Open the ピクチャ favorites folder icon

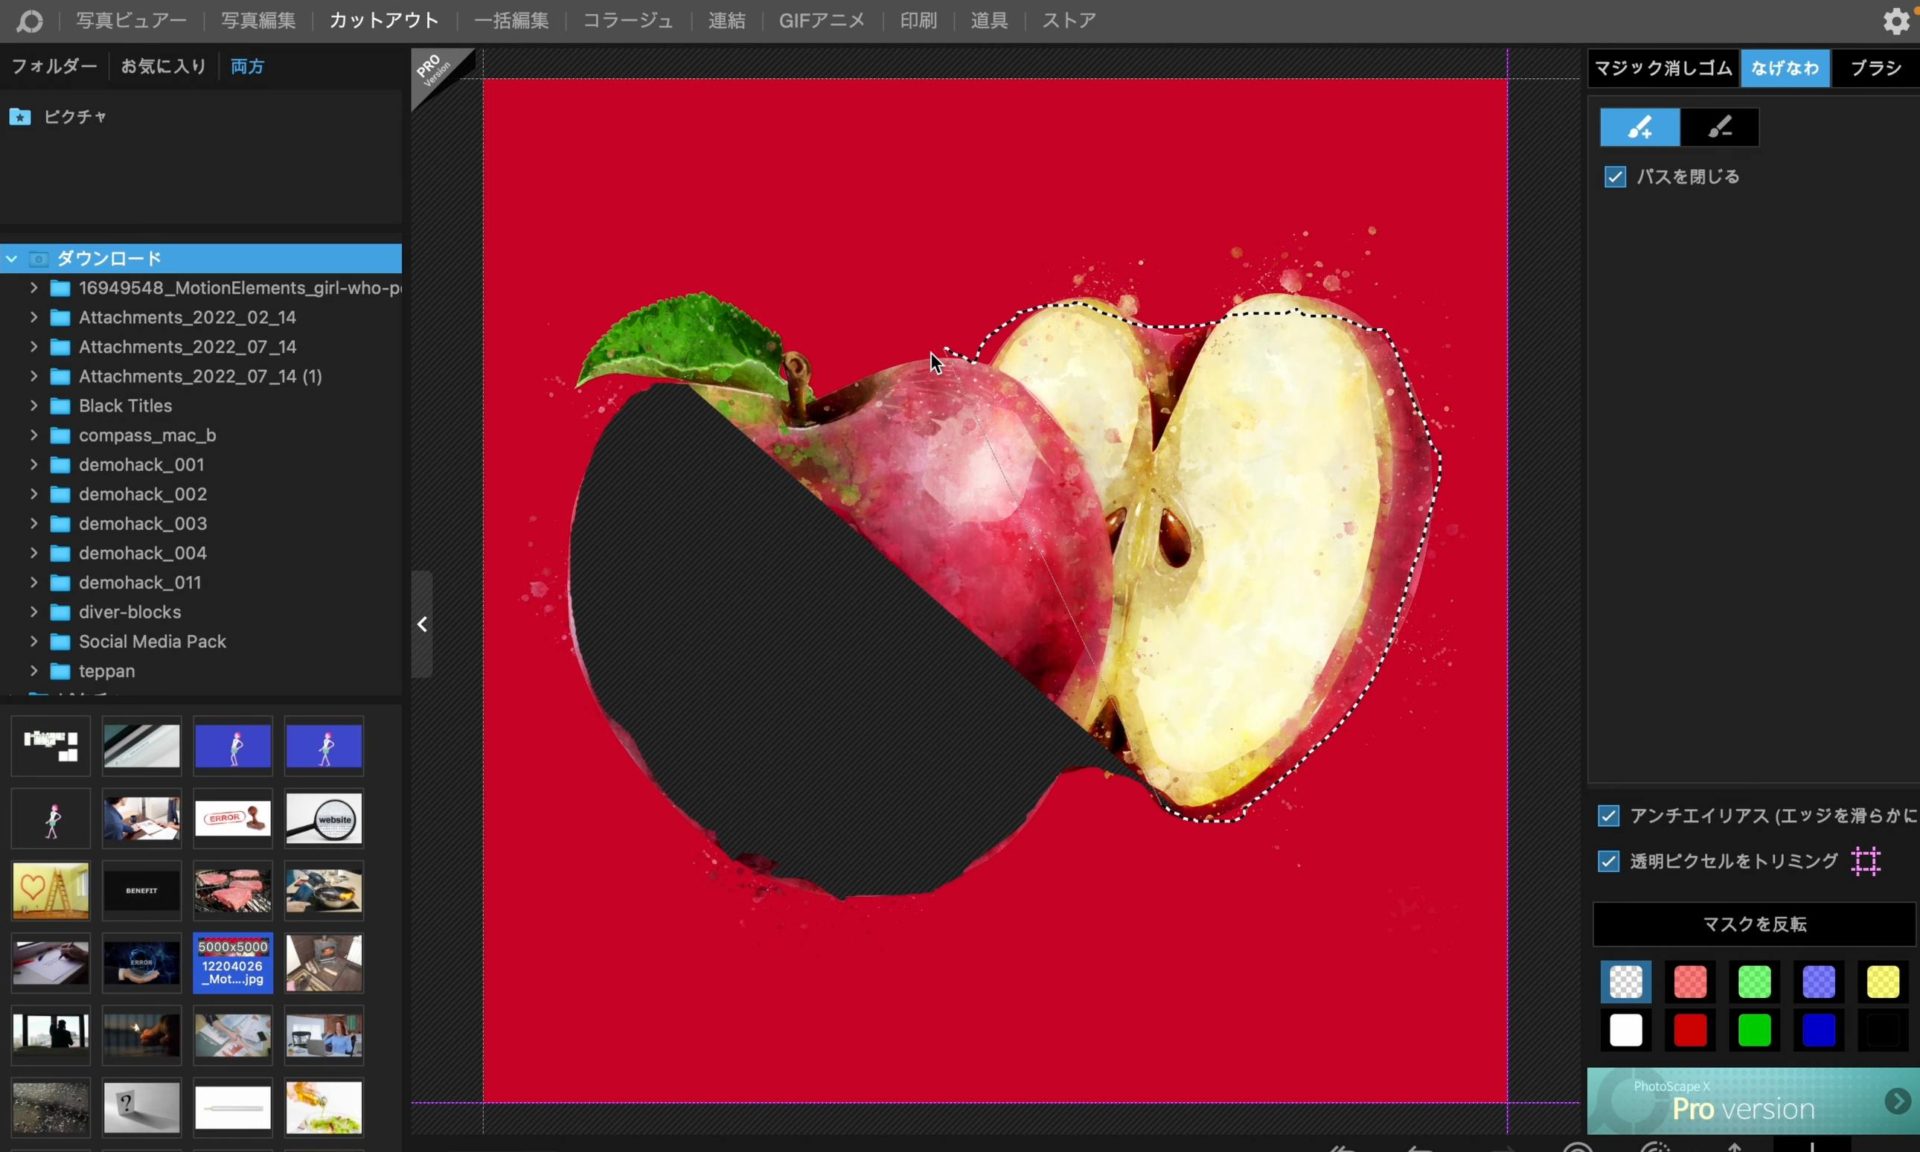(20, 117)
